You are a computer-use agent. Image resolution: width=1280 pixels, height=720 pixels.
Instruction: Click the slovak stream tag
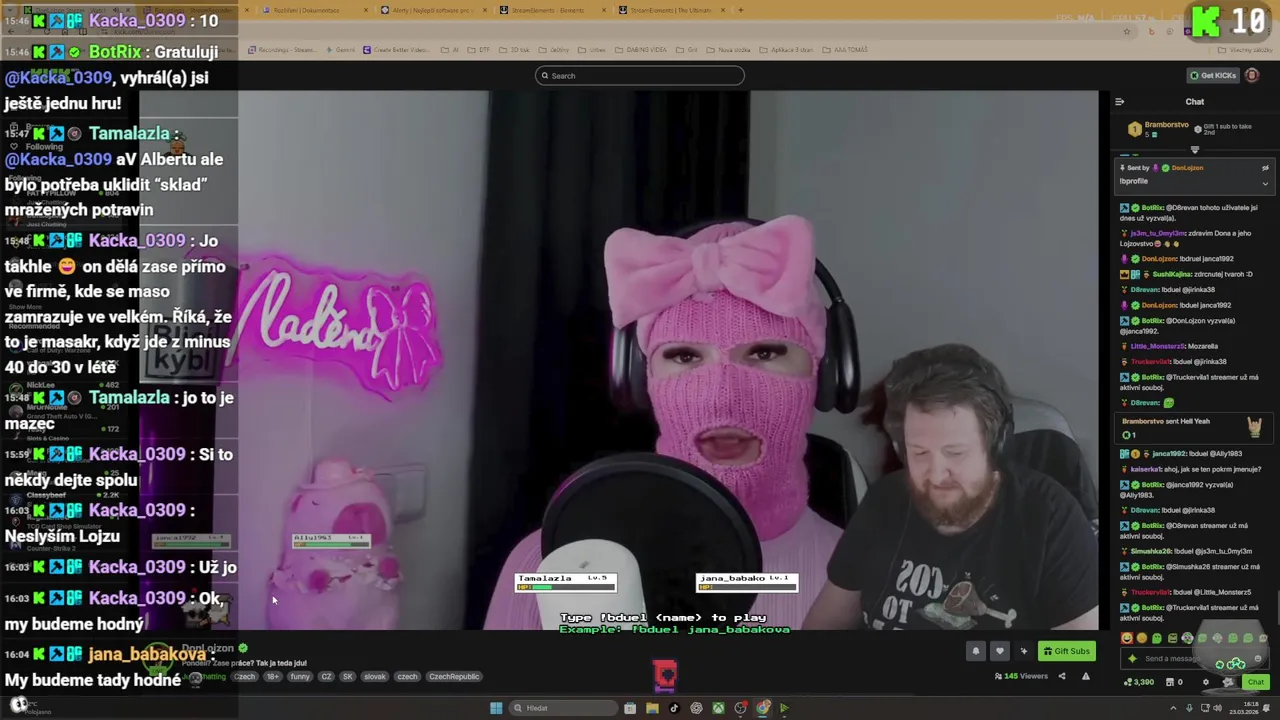coord(375,677)
